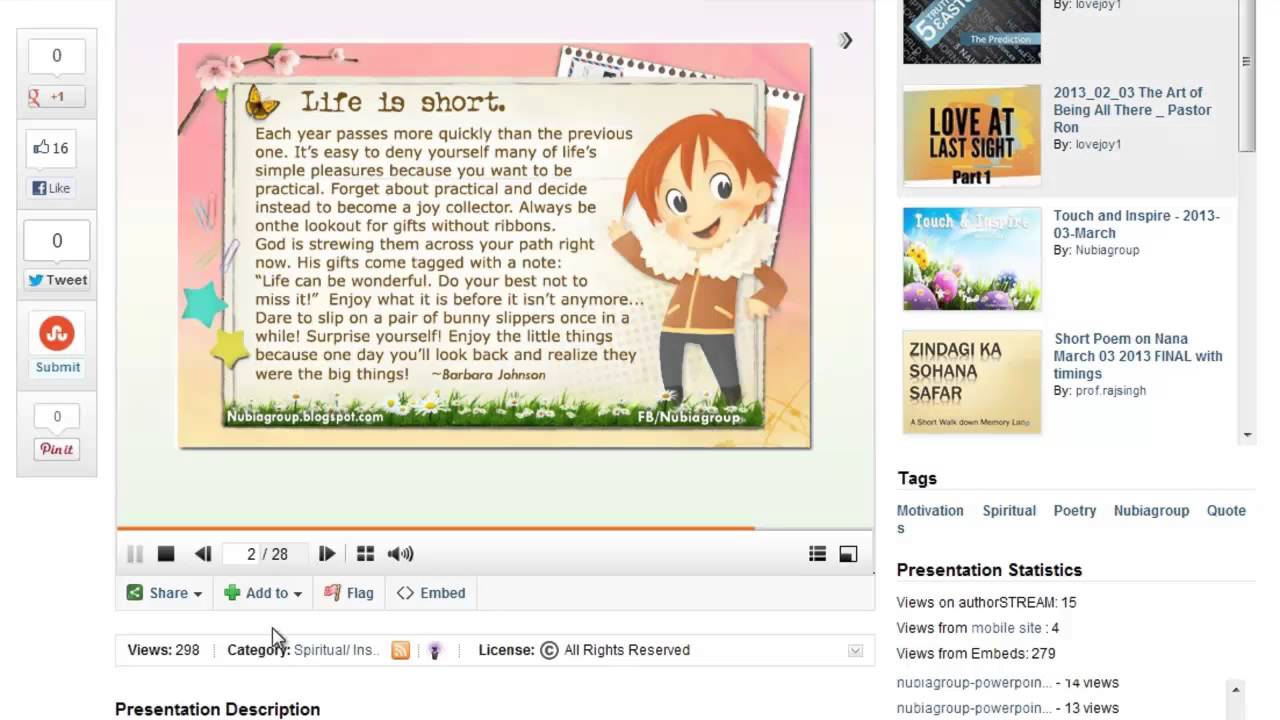1280x720 pixels.
Task: Mute the presentation volume
Action: [x=400, y=554]
